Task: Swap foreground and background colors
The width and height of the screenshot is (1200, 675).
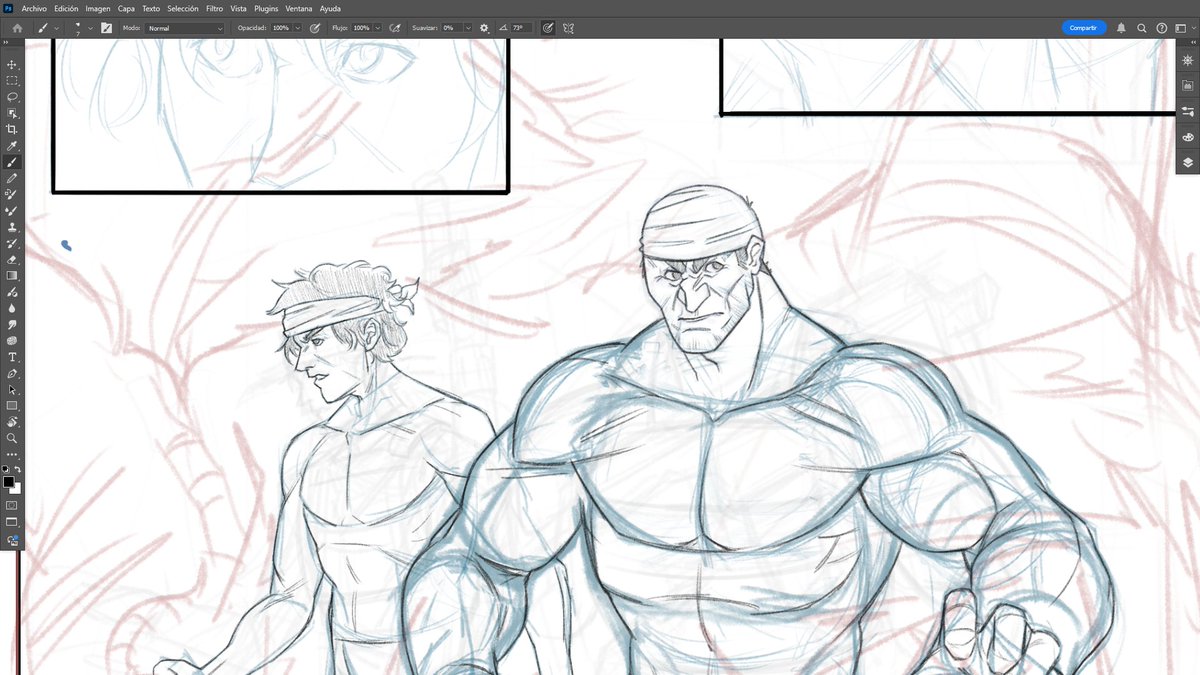Action: 18,469
